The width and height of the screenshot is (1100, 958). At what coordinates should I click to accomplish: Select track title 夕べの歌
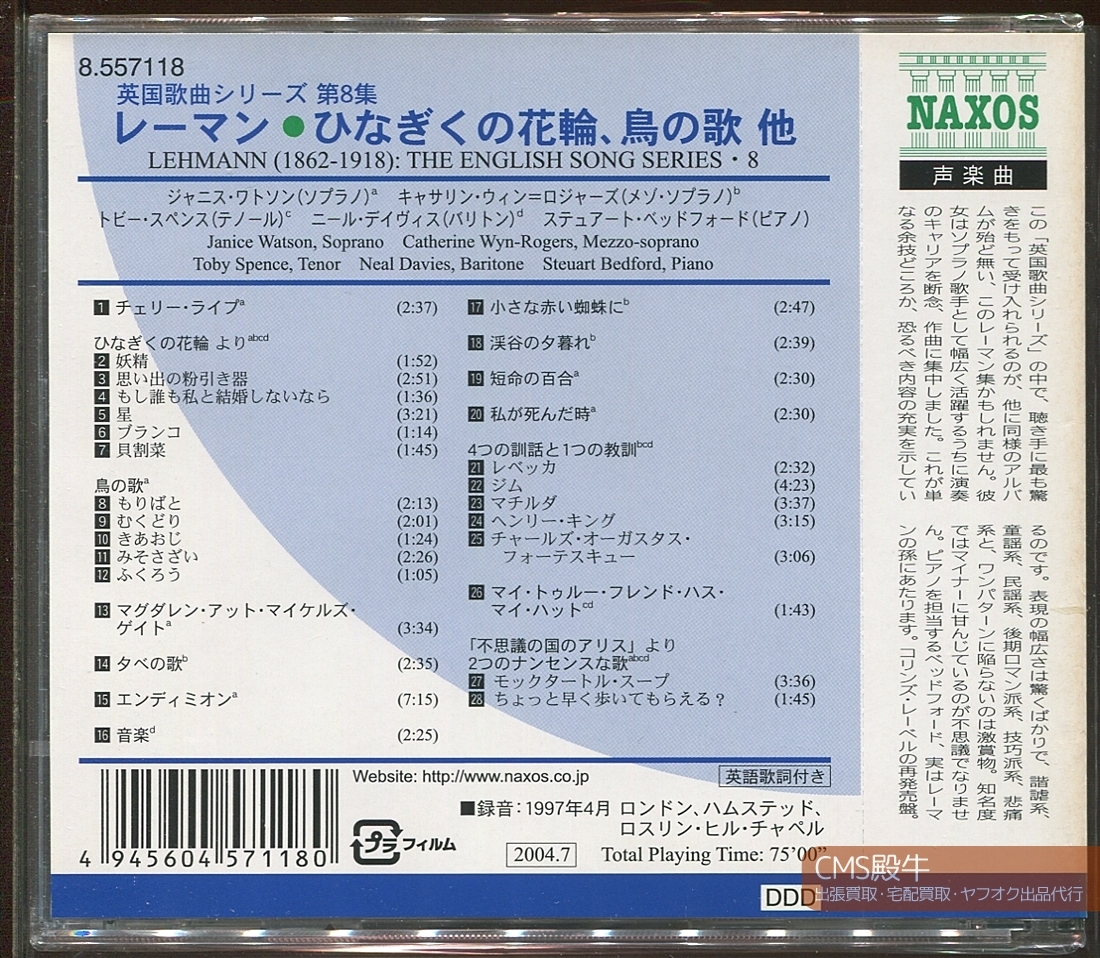[x=152, y=663]
